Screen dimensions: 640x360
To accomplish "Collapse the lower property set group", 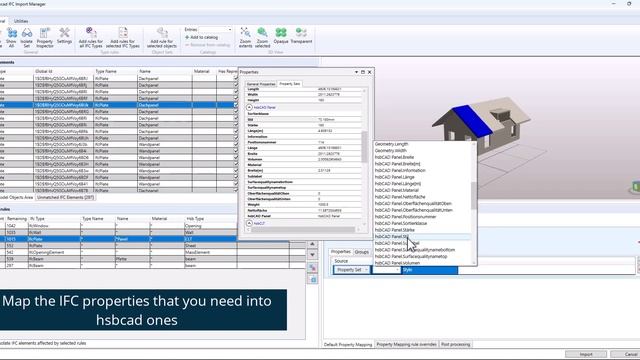I will pyautogui.click(x=249, y=223).
